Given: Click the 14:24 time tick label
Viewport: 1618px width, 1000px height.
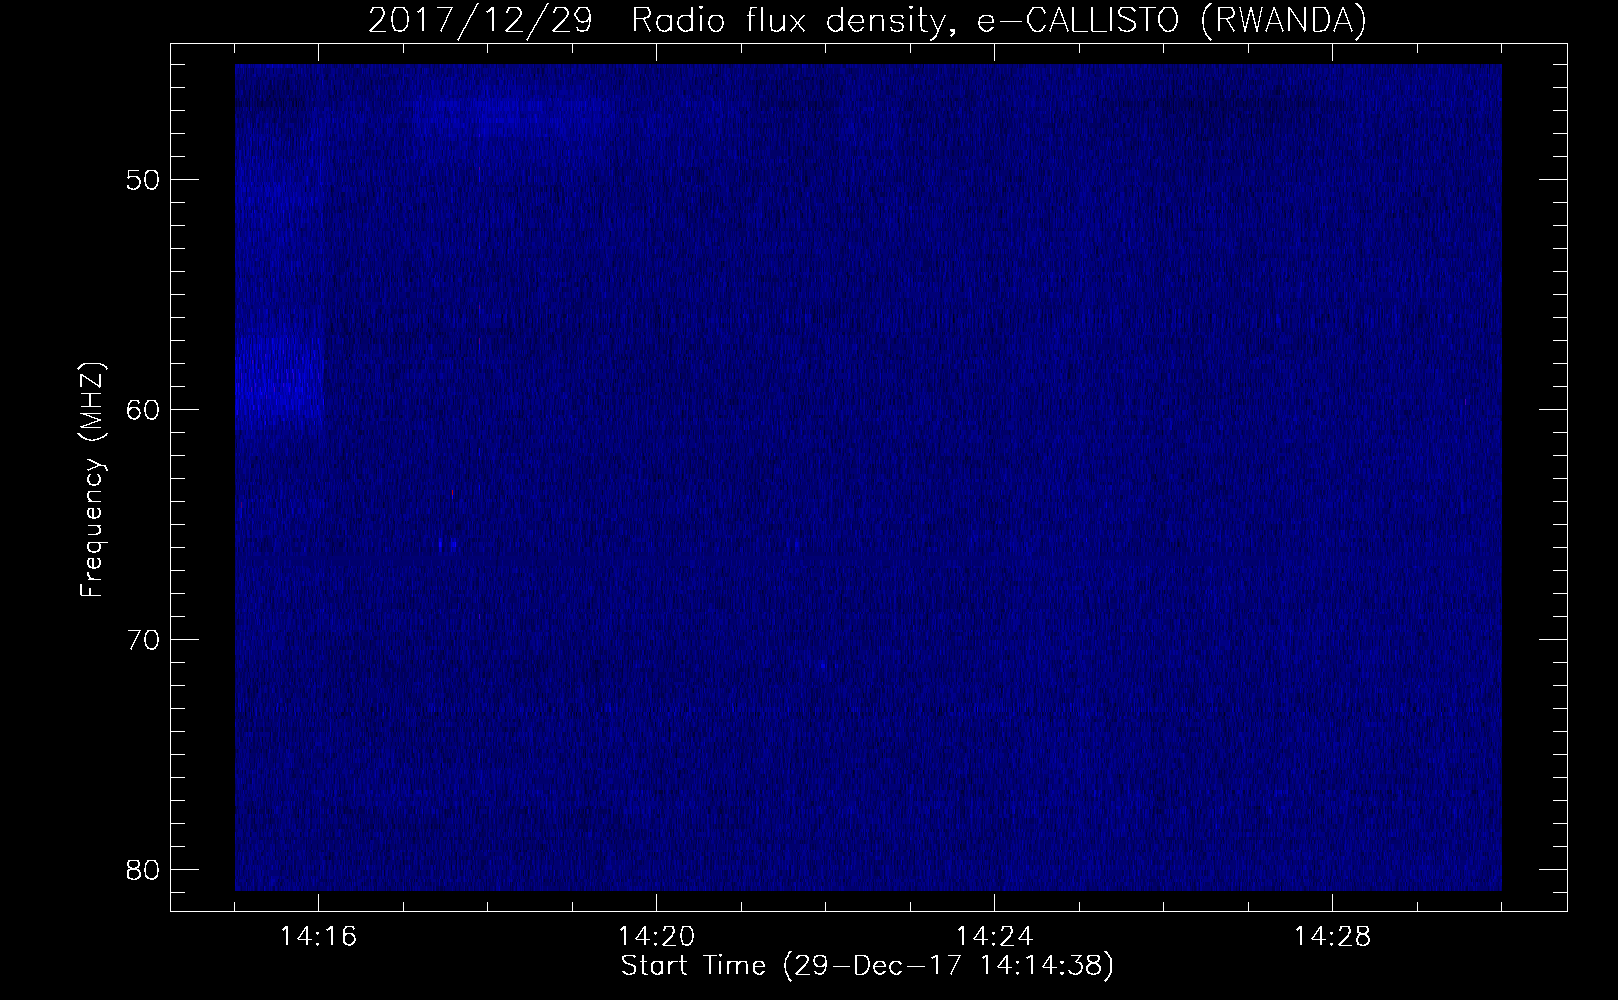Looking at the screenshot, I should [995, 937].
